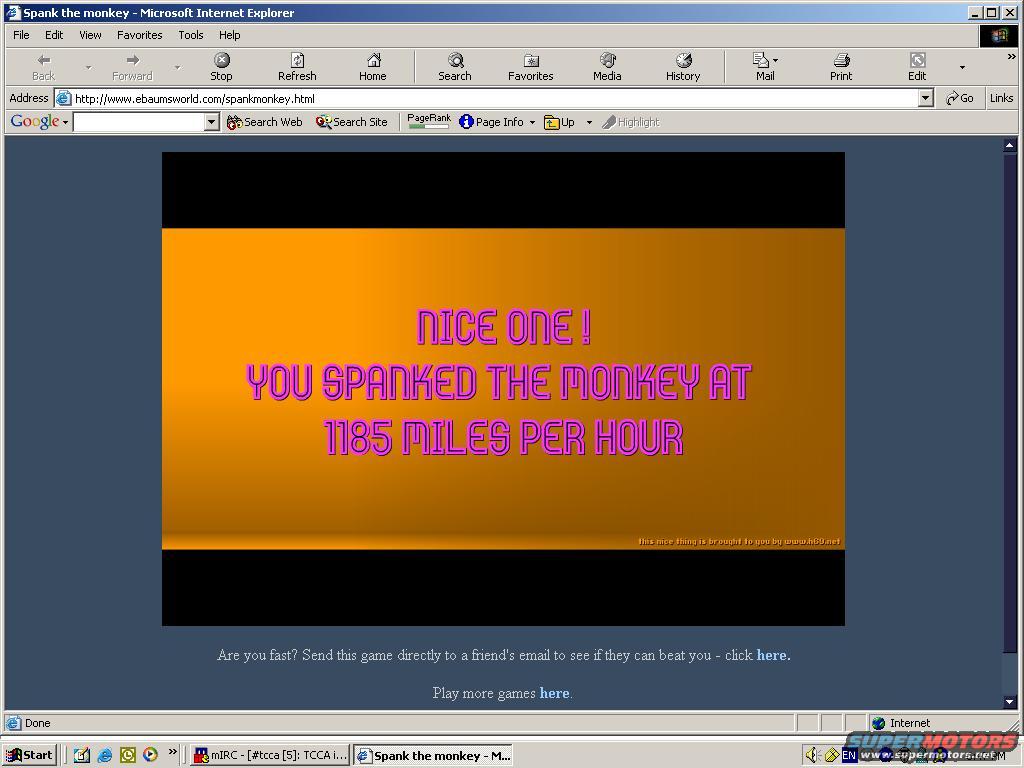Open the Search pane icon

pos(455,66)
